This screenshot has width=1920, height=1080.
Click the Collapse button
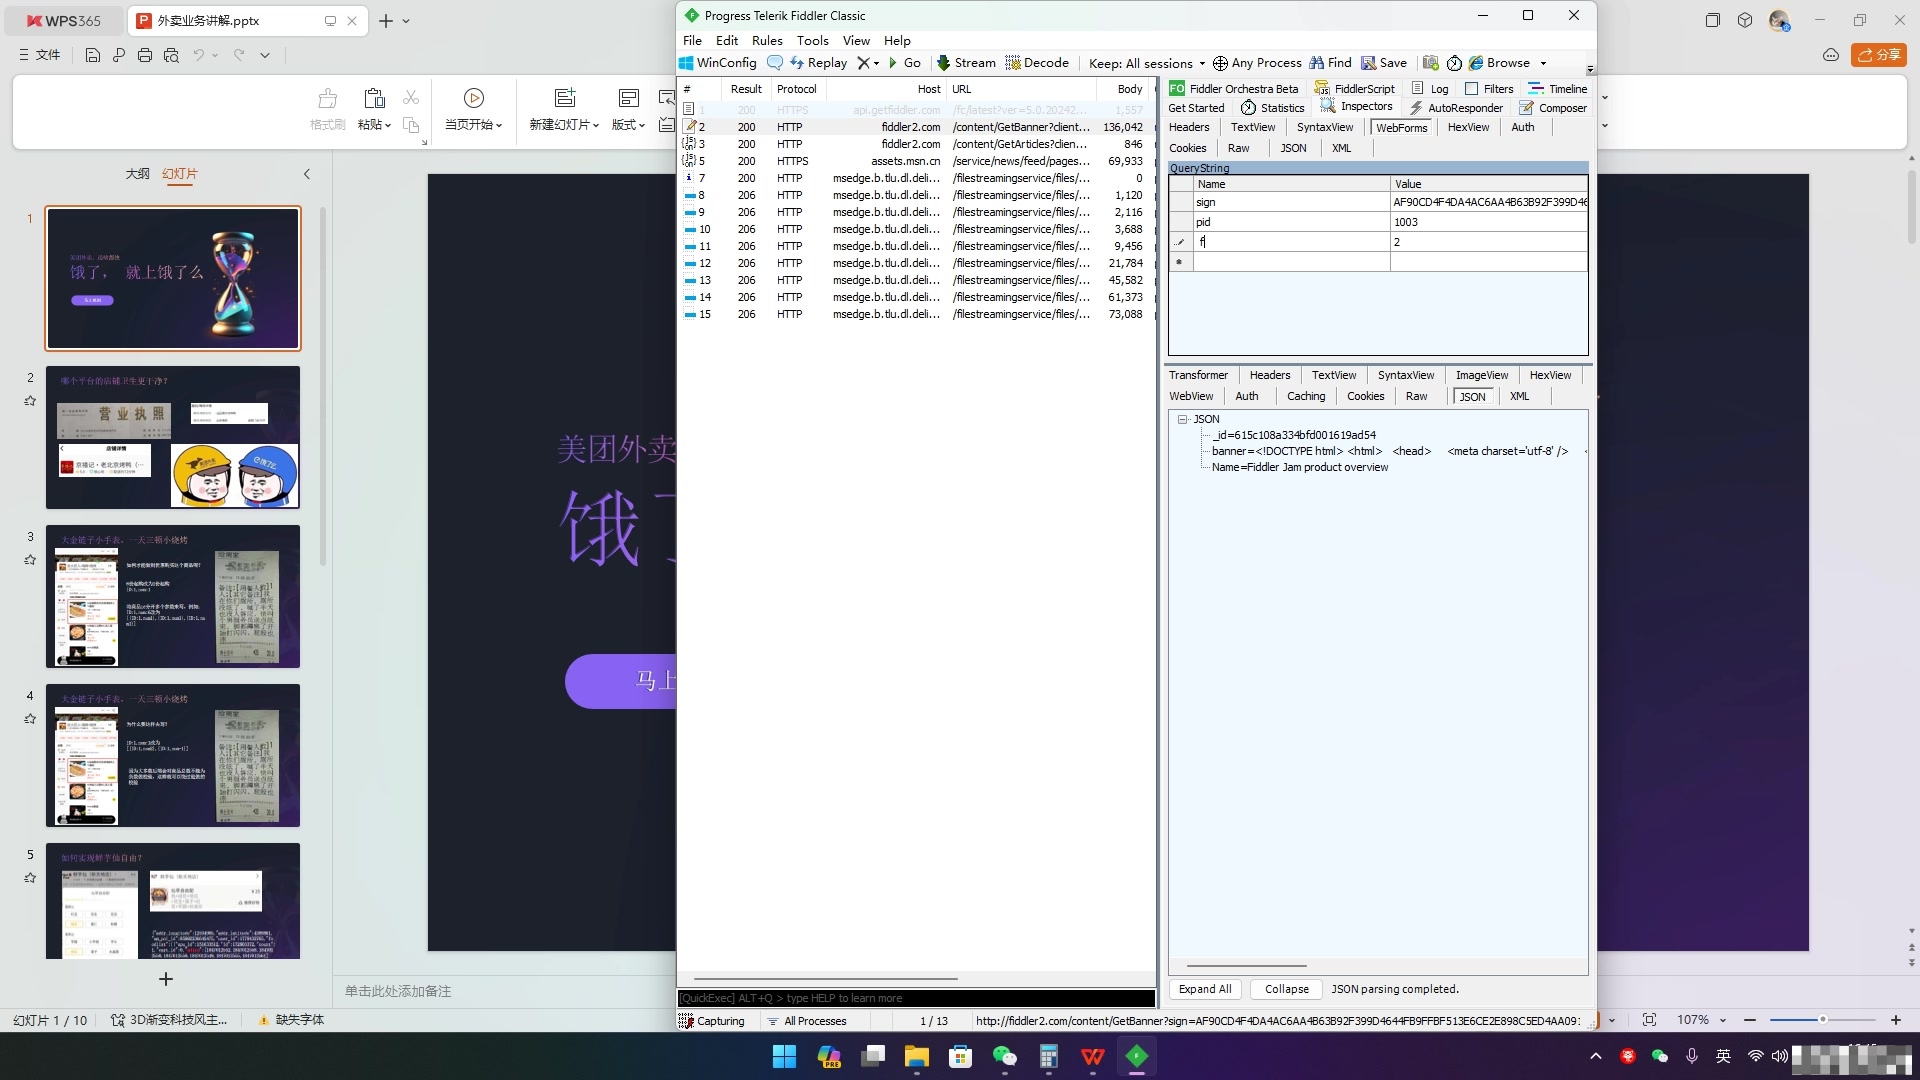click(x=1286, y=989)
